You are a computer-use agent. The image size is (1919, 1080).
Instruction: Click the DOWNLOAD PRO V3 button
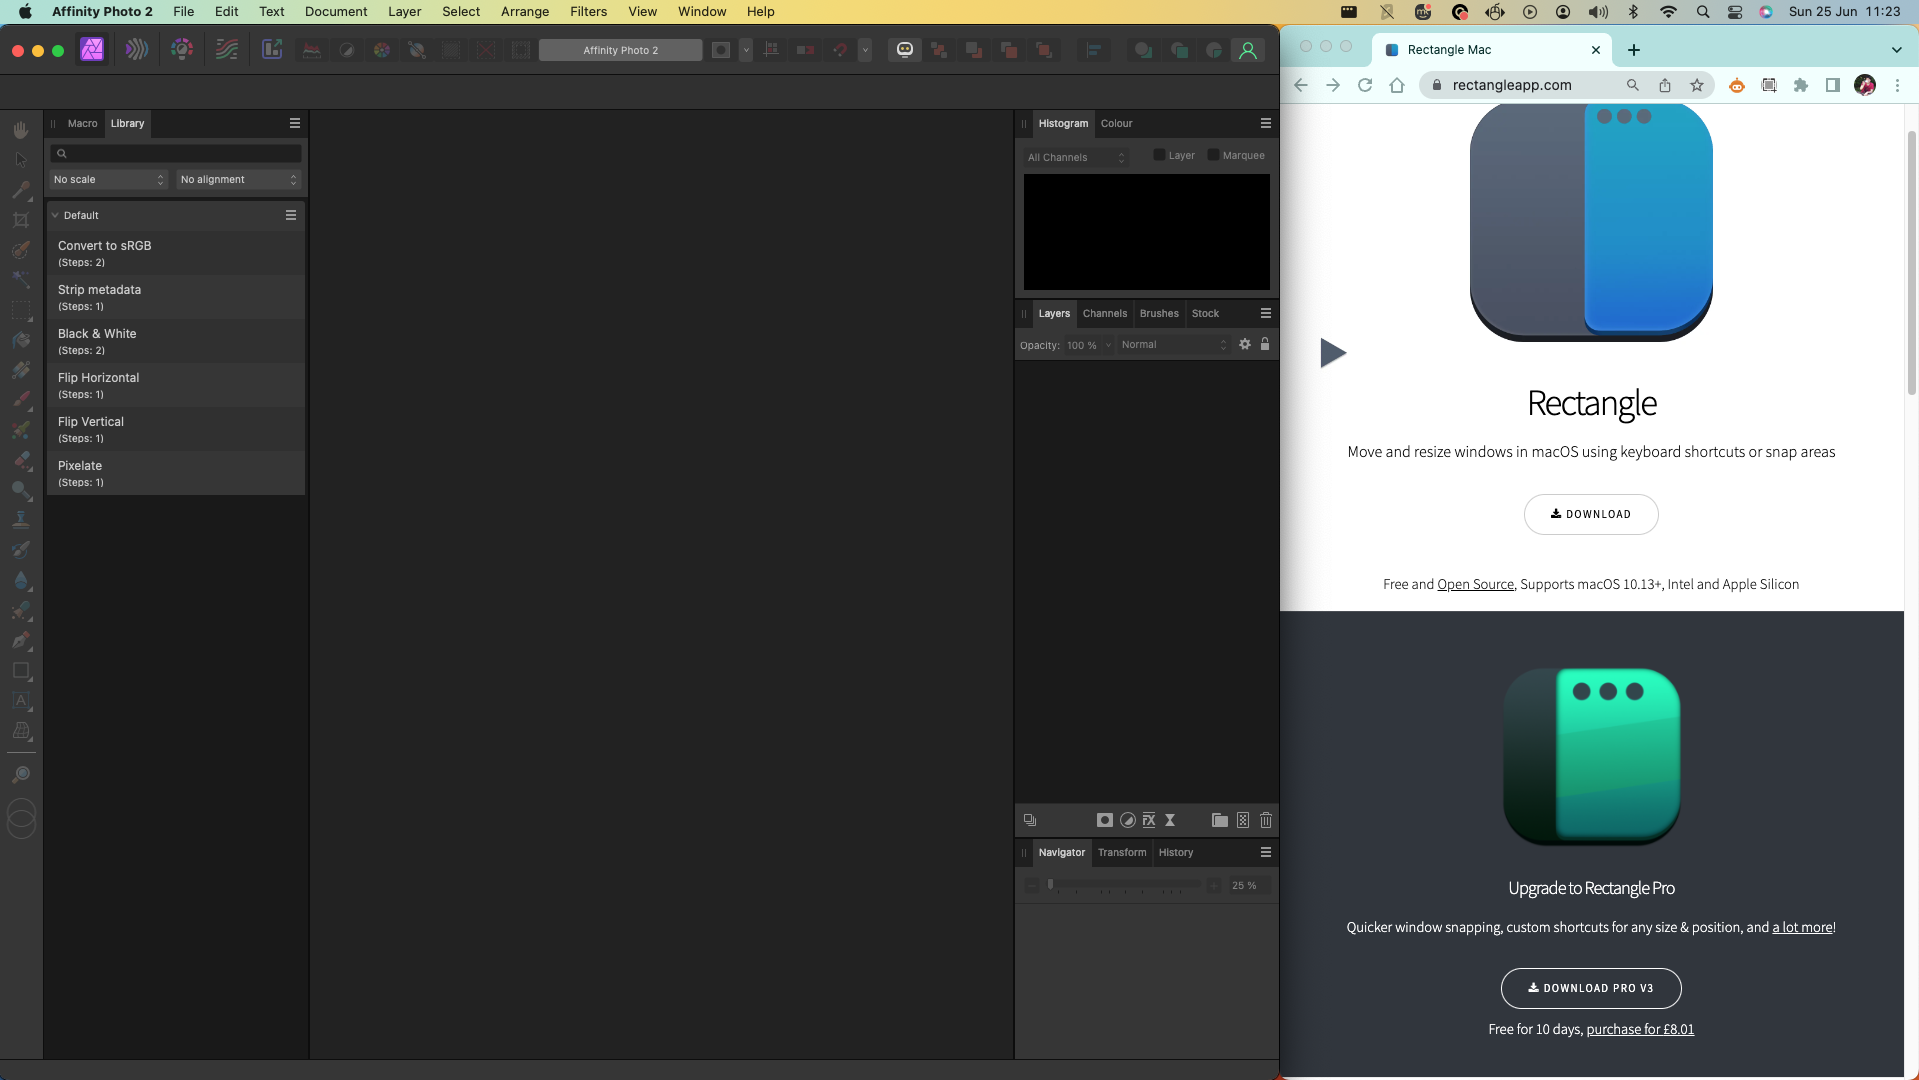[1591, 988]
